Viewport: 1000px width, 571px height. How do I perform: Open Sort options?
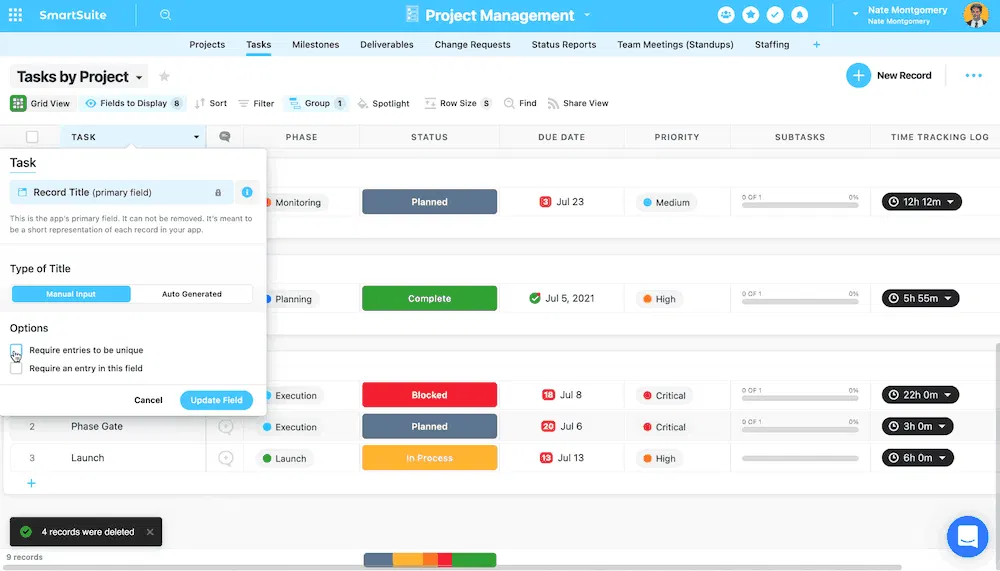tap(211, 103)
